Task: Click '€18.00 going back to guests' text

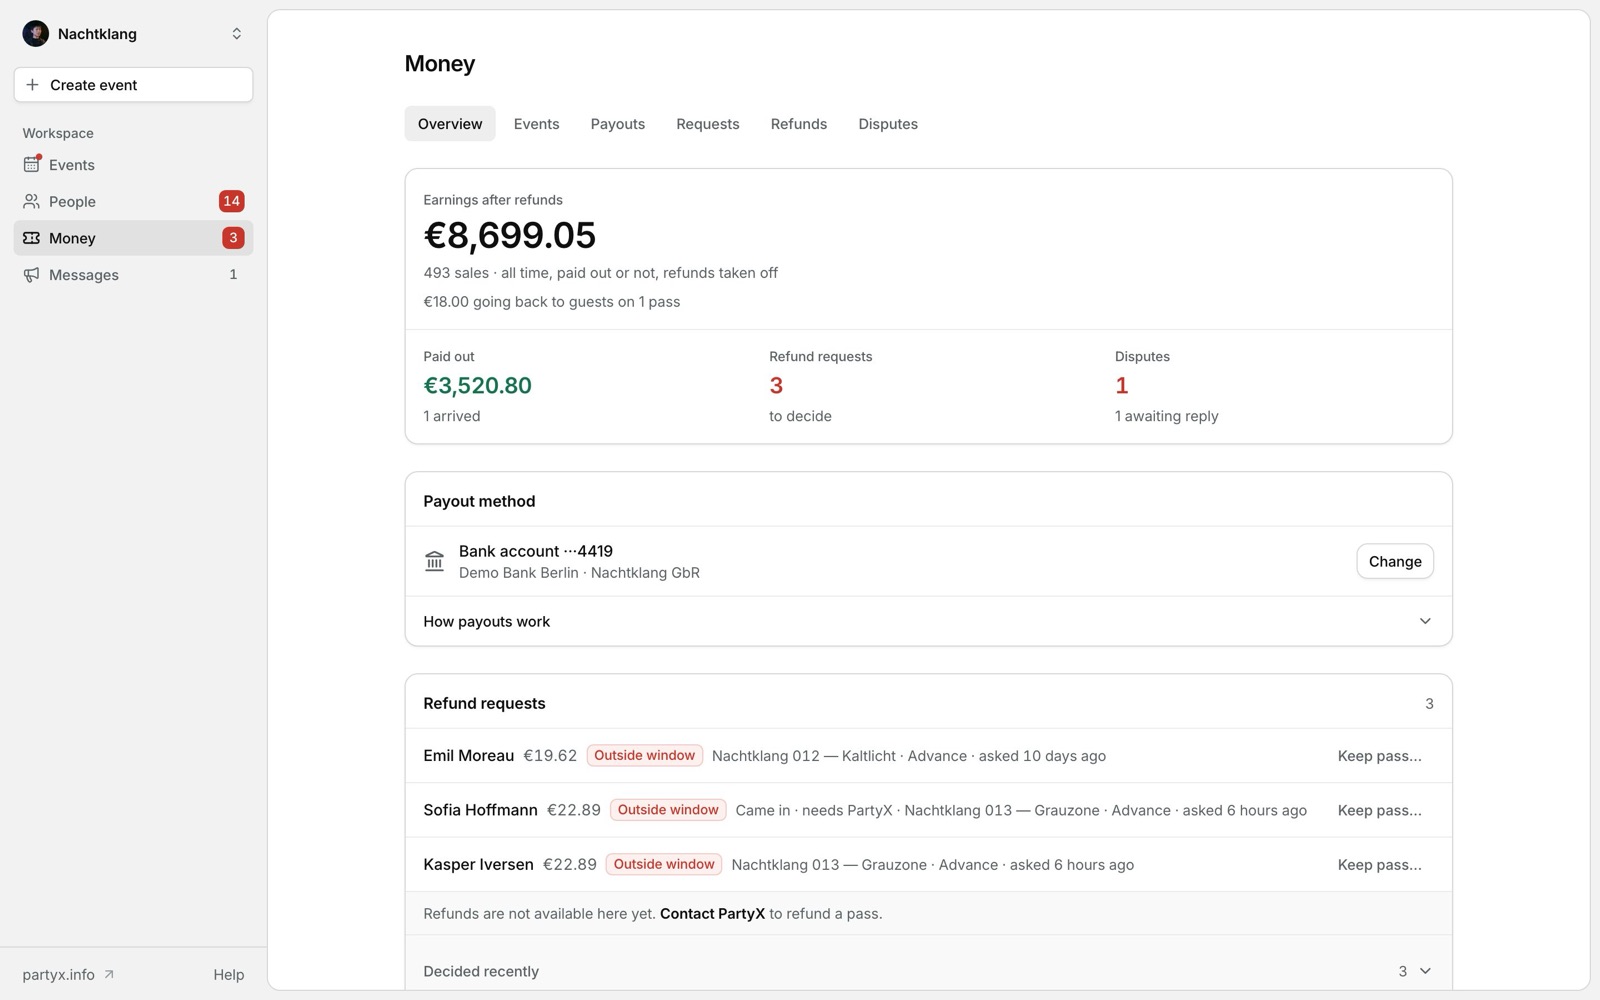Action: click(551, 302)
